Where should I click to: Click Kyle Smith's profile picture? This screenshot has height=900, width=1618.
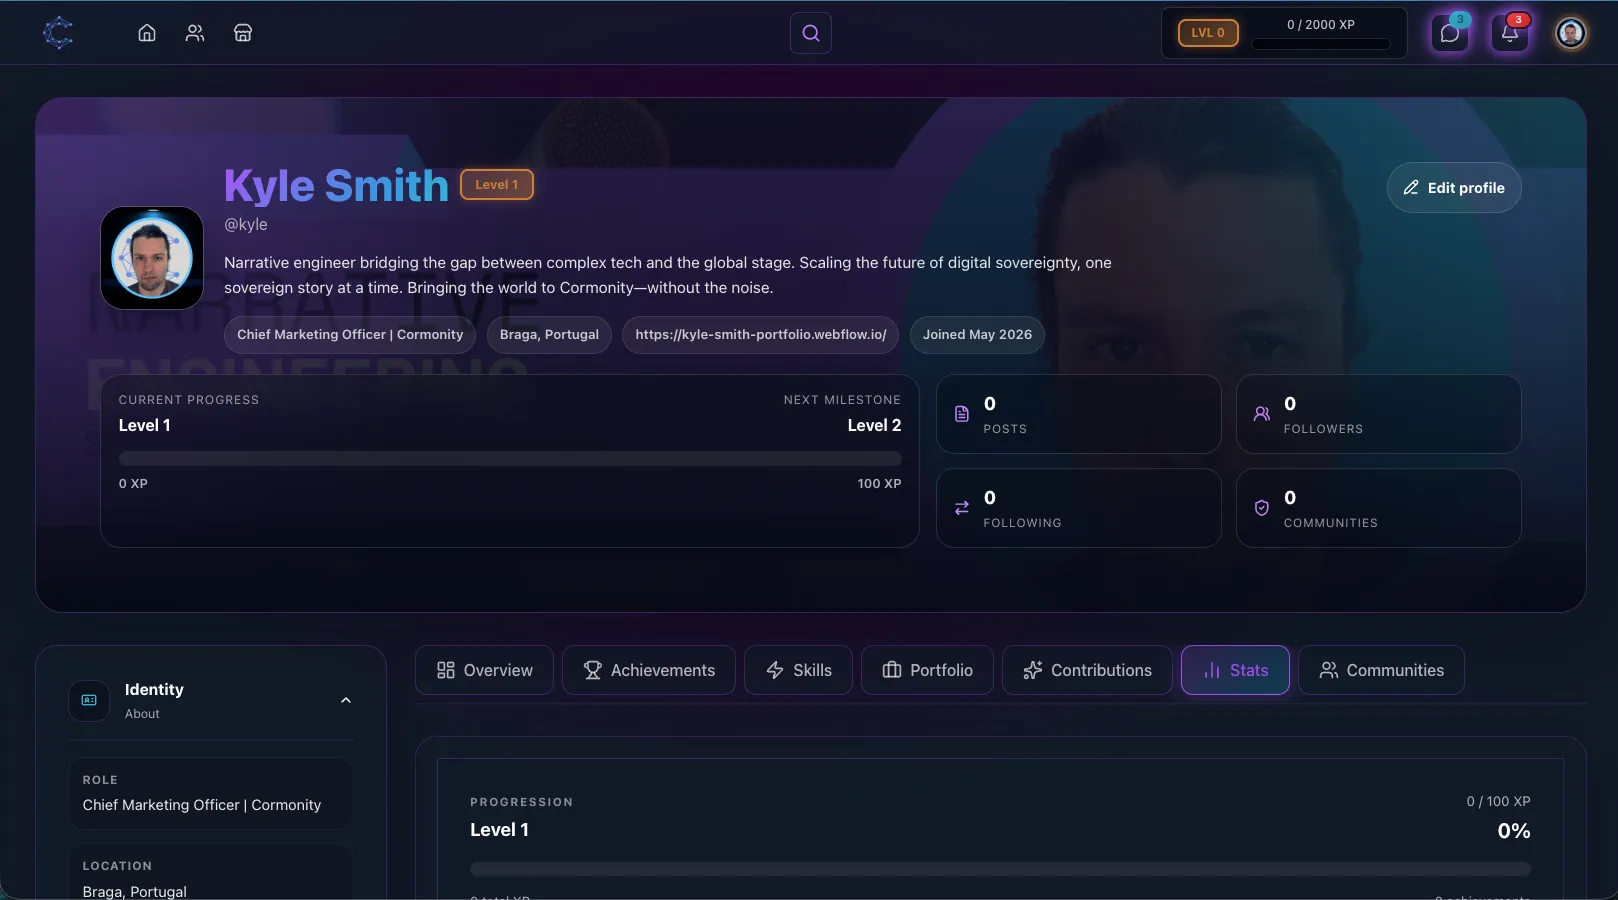pos(152,258)
